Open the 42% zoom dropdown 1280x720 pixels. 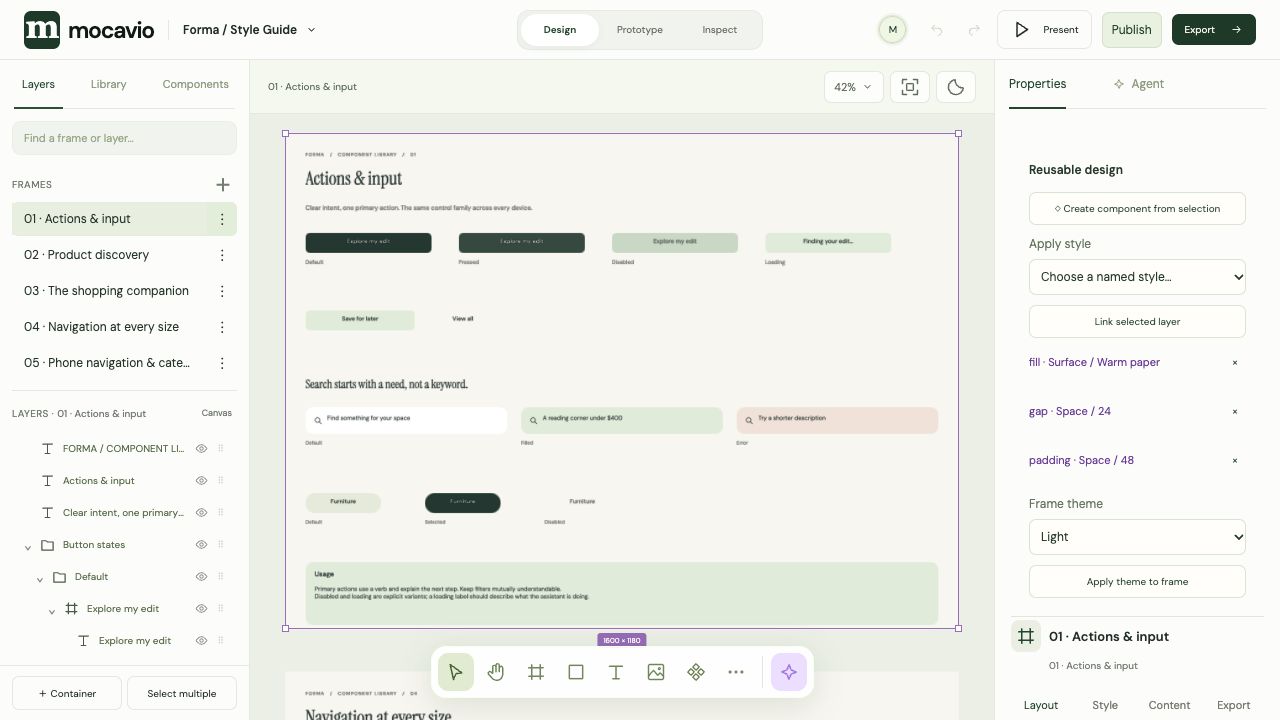click(853, 87)
